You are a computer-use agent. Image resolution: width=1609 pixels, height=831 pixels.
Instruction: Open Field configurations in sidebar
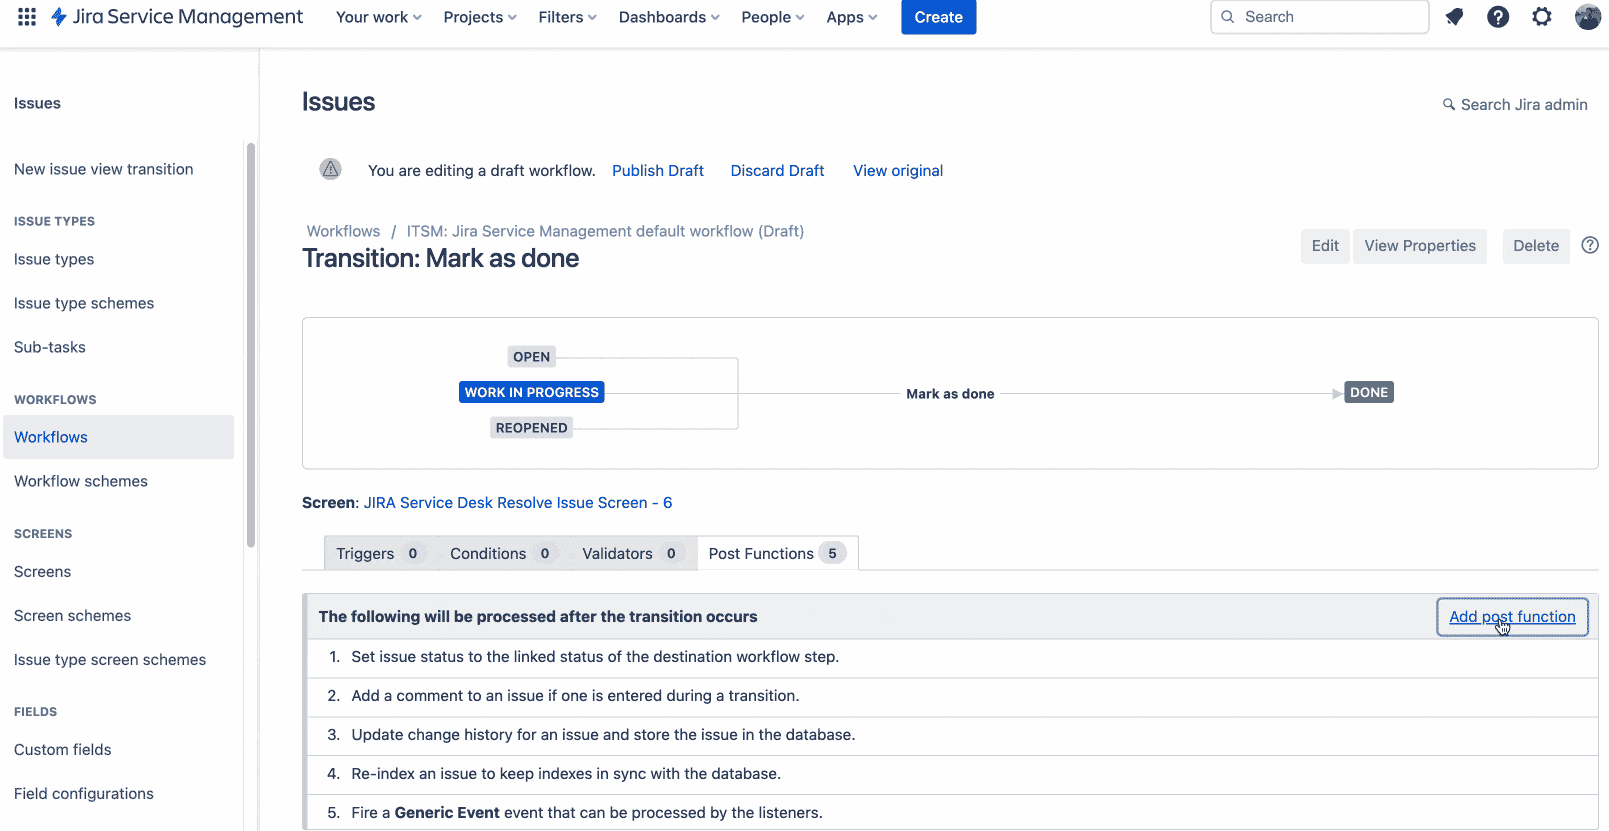point(84,794)
